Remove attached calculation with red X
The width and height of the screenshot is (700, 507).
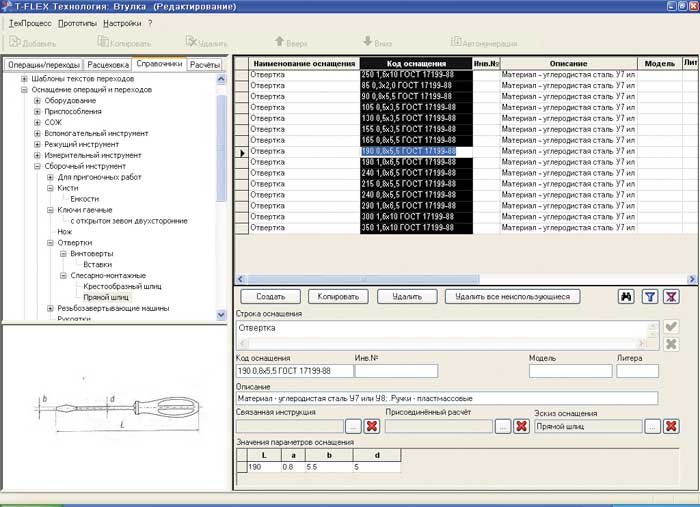pos(521,426)
